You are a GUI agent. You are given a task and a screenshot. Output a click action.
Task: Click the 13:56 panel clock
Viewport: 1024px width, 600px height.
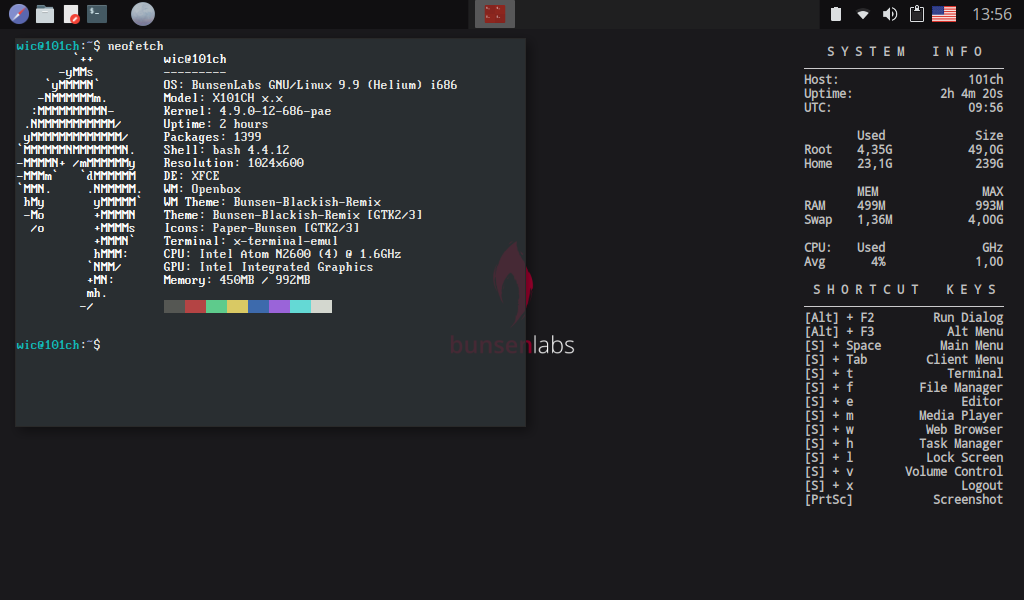991,14
